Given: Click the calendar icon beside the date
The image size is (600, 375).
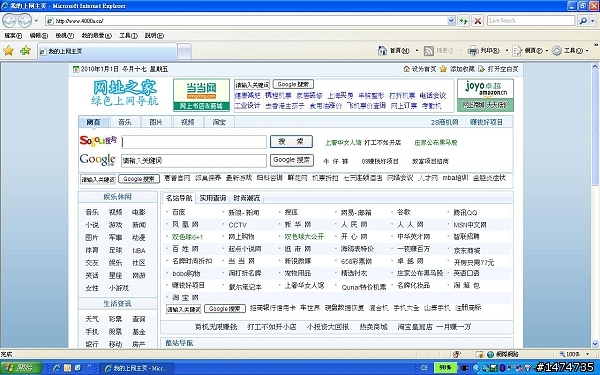Looking at the screenshot, I should [x=76, y=69].
